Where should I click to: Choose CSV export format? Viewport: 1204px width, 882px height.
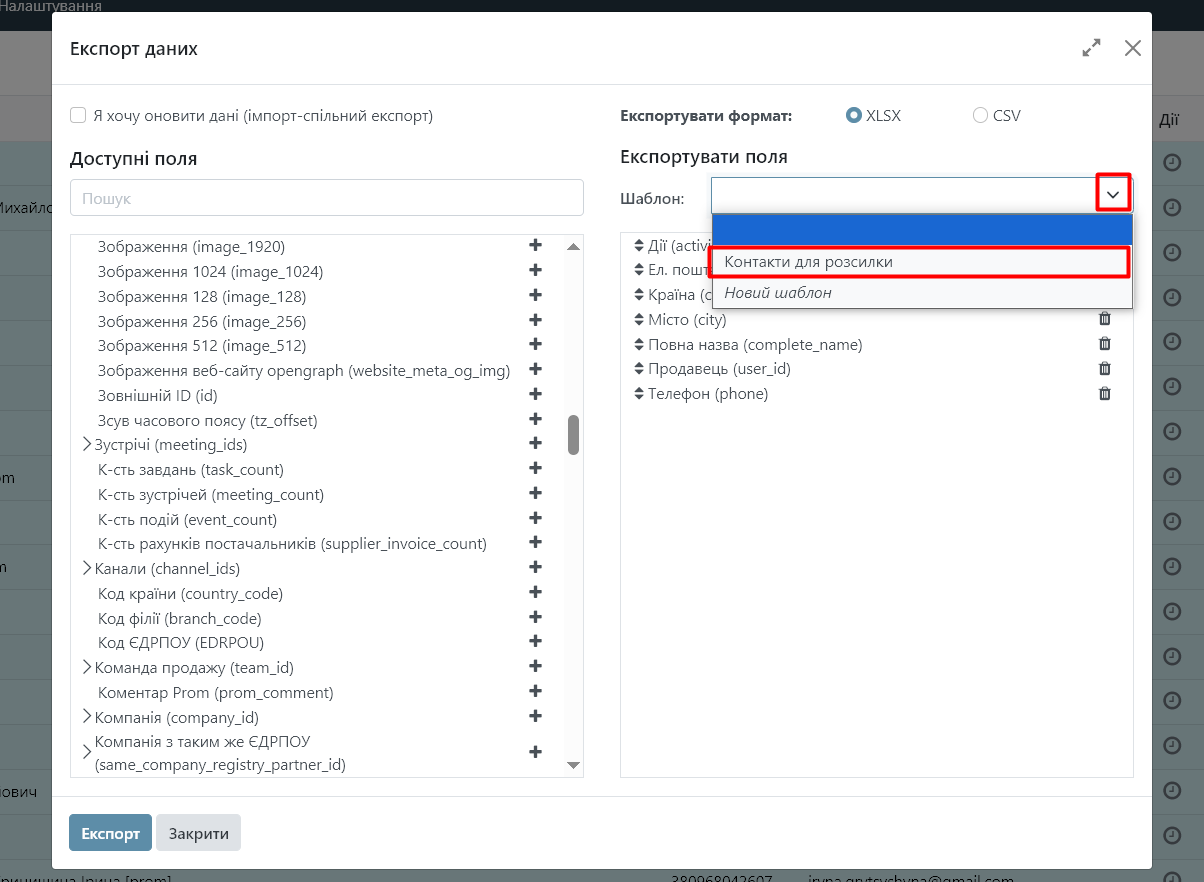(x=980, y=116)
